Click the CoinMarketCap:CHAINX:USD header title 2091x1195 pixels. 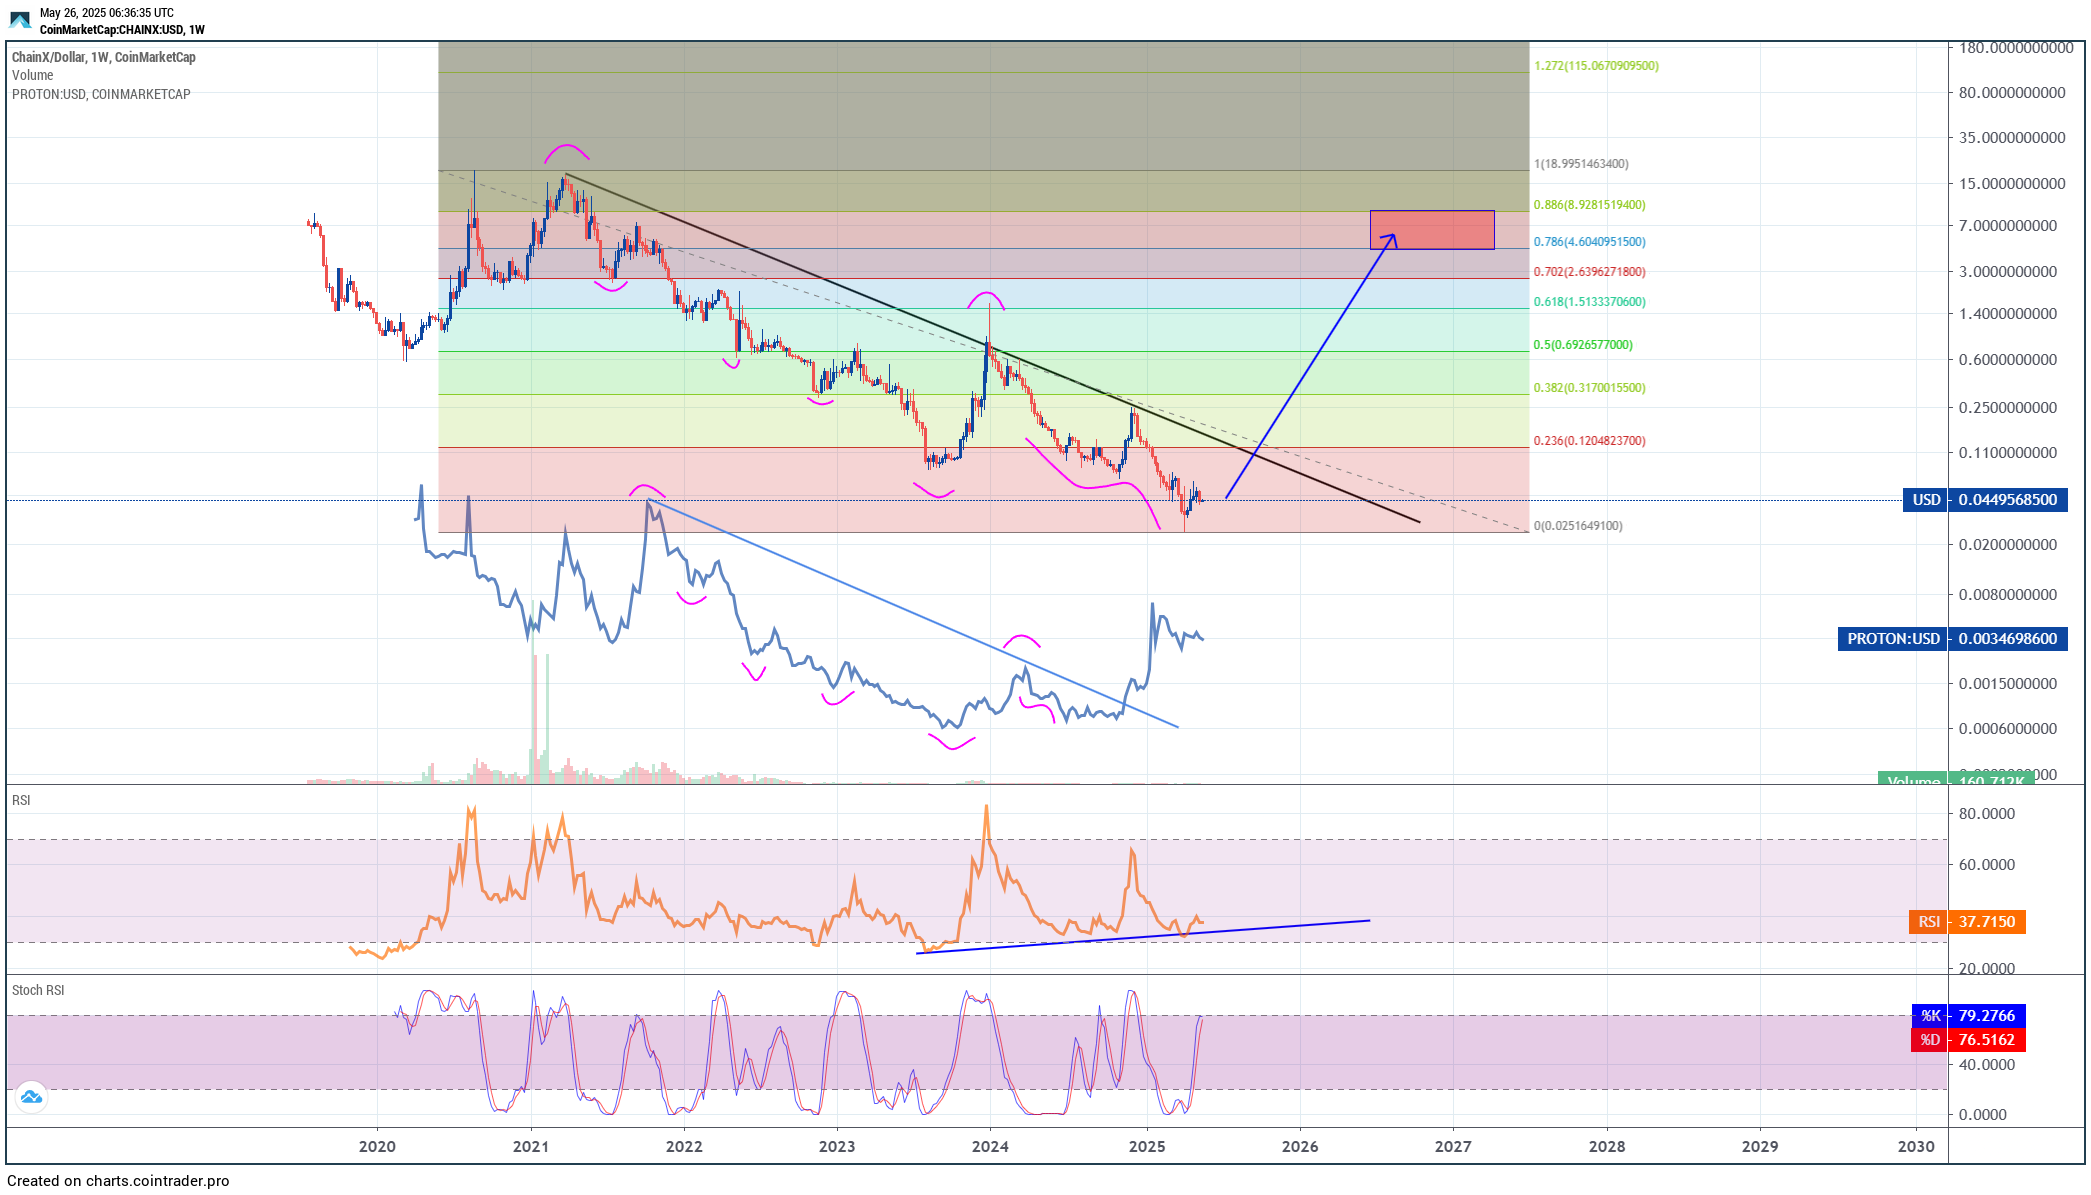[x=122, y=30]
